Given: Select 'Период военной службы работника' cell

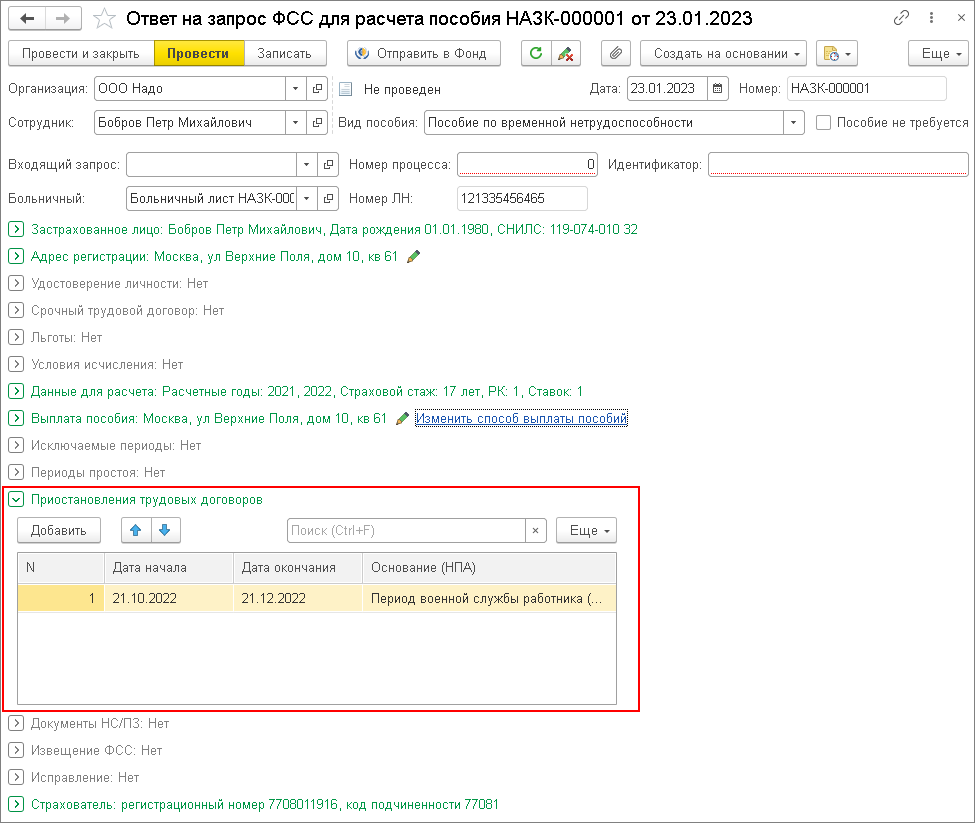Looking at the screenshot, I should click(x=489, y=599).
